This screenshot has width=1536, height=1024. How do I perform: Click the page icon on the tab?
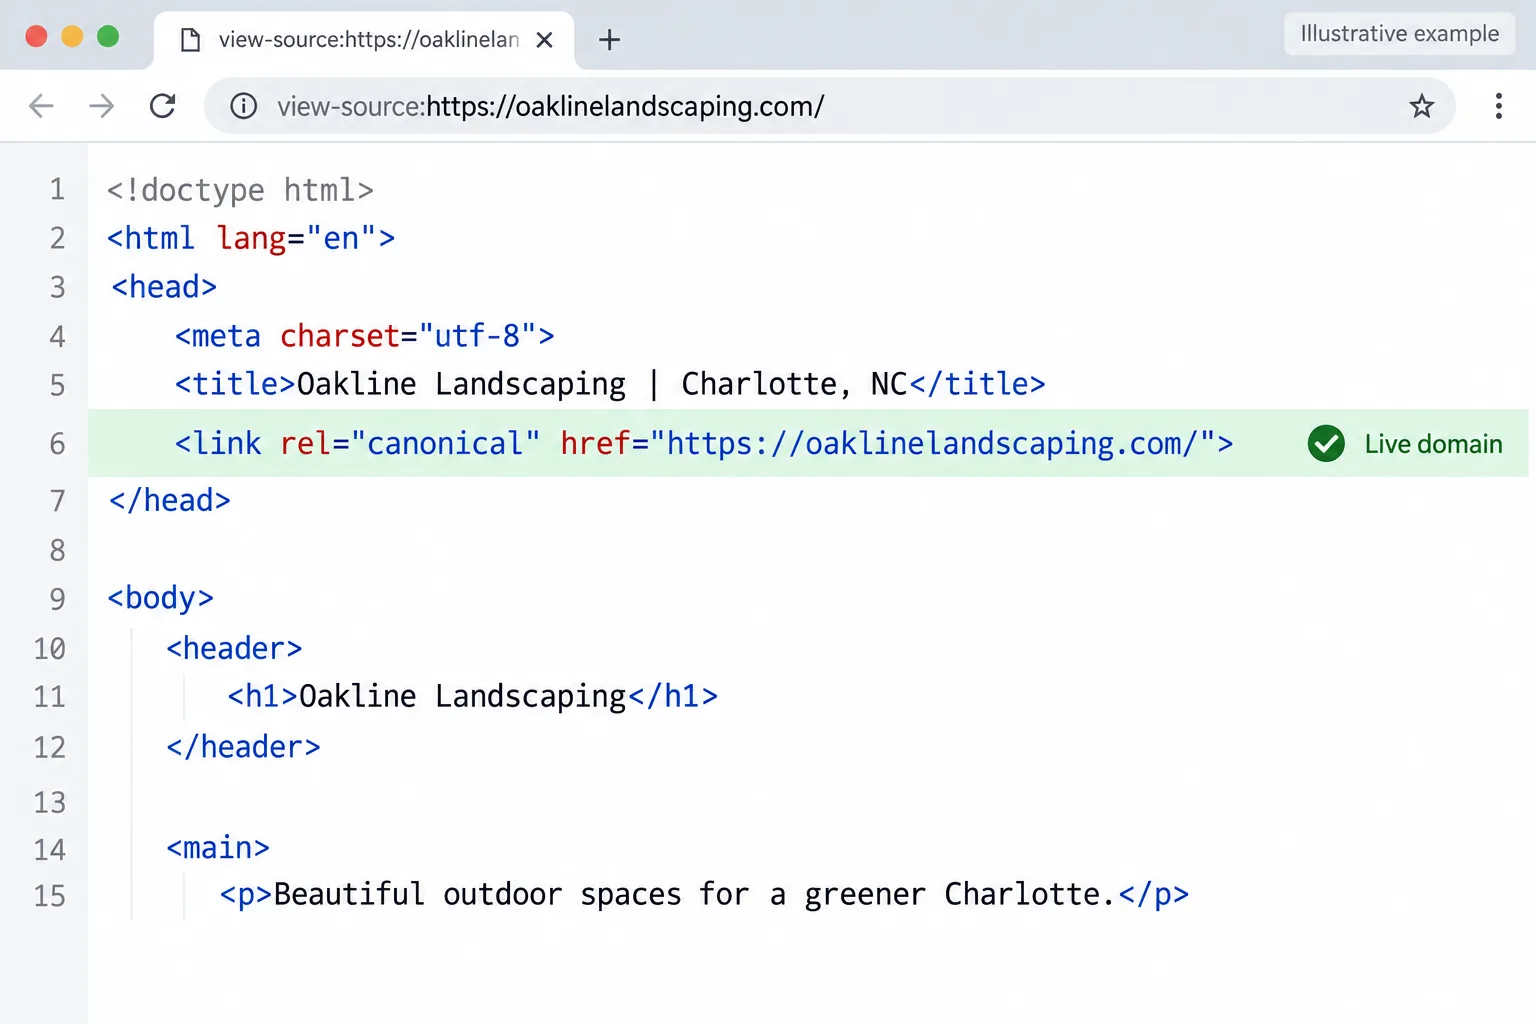coord(190,40)
